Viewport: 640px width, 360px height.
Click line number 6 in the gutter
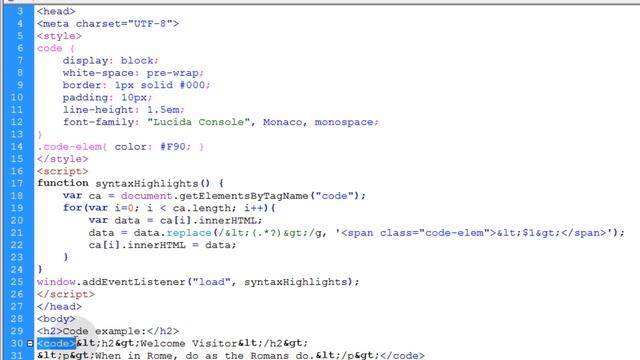click(20, 48)
